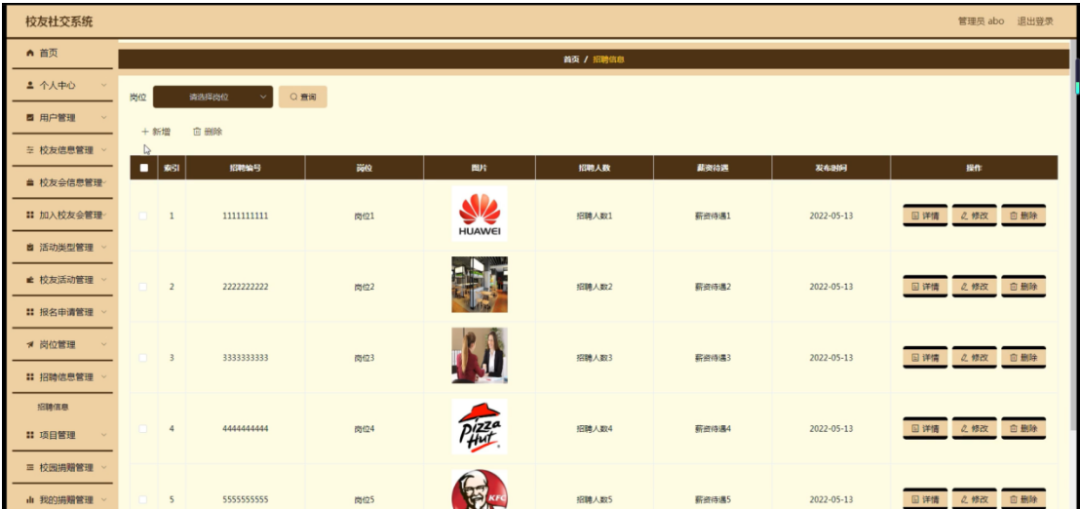Expand the 报名申请管理 chevron
Viewport: 1080px width, 509px height.
point(104,312)
